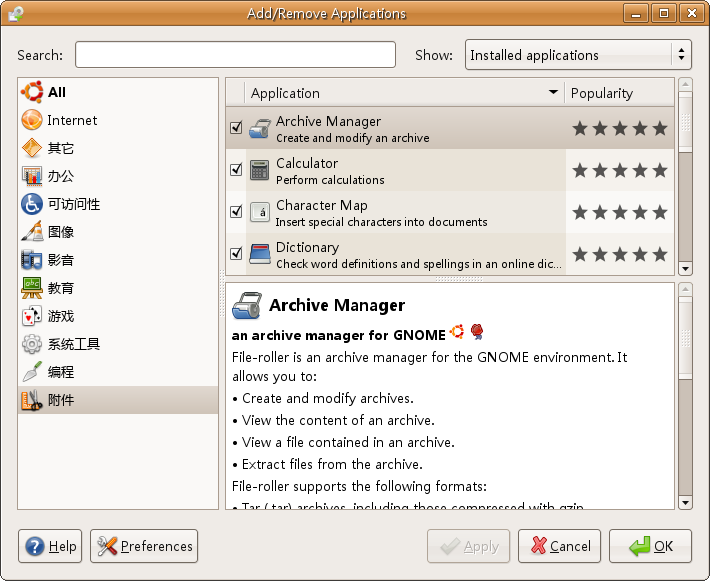Select the 系统工具 category label
710x581 pixels.
[x=74, y=344]
